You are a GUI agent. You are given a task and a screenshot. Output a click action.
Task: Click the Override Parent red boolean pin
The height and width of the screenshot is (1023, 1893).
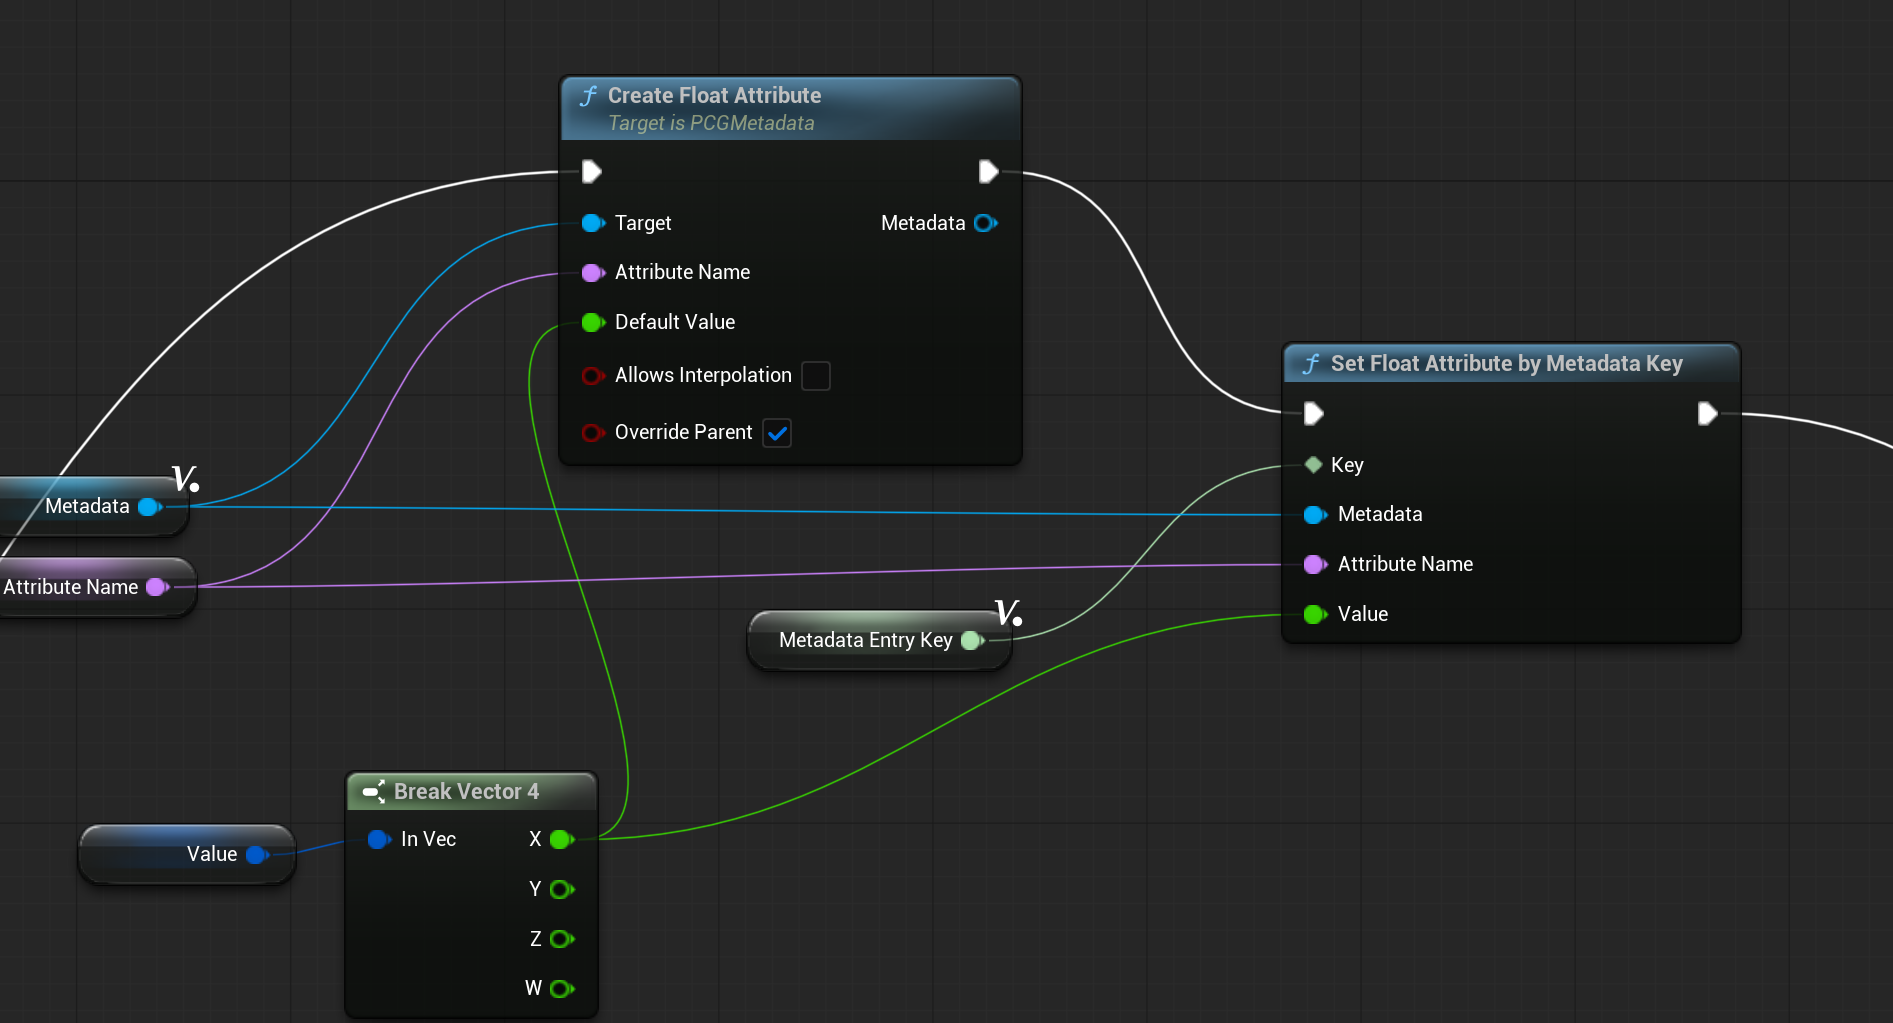[x=592, y=433]
